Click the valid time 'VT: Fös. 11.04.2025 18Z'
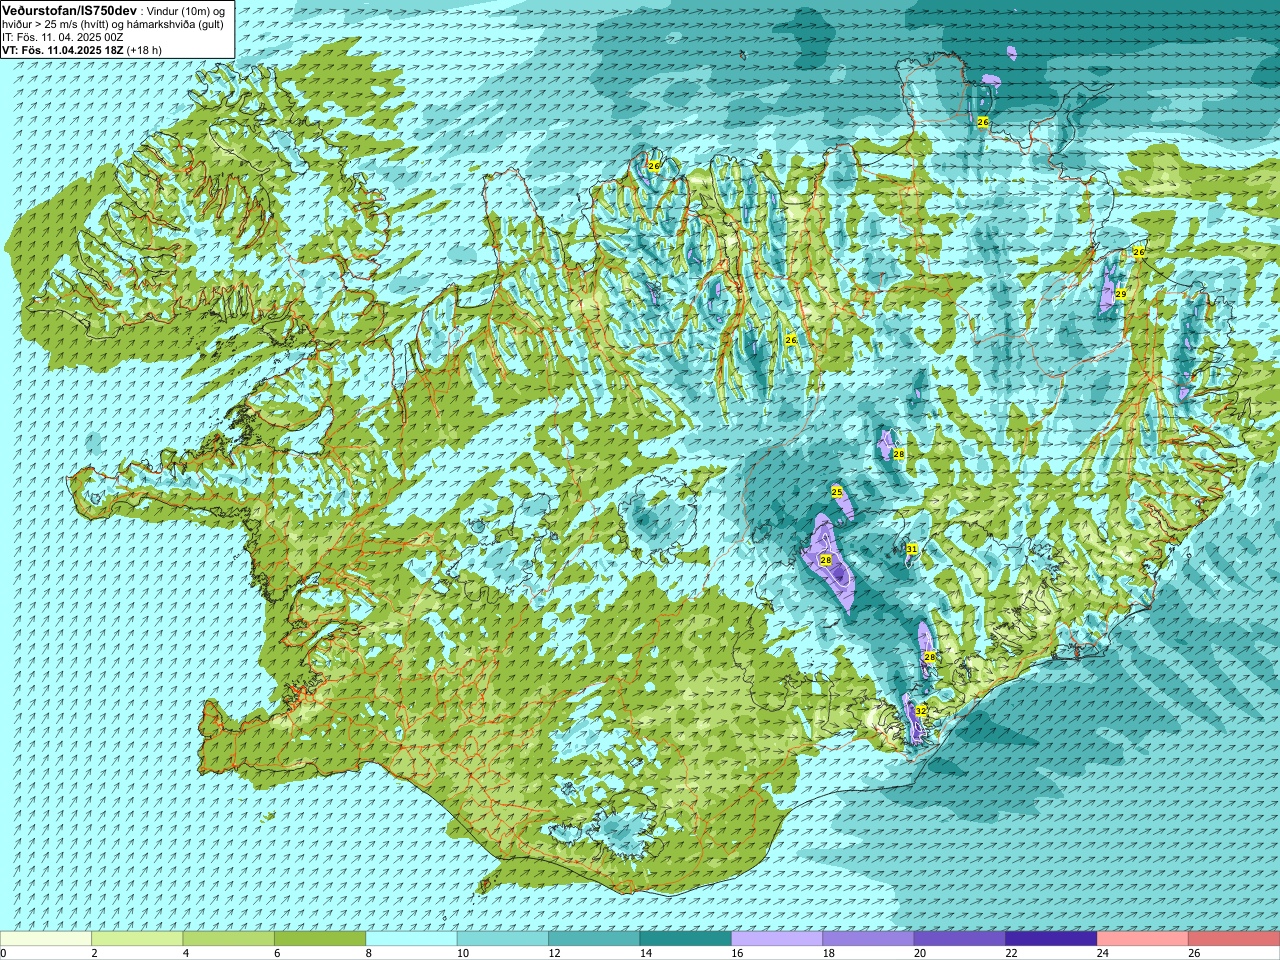The image size is (1280, 960). pyautogui.click(x=62, y=50)
